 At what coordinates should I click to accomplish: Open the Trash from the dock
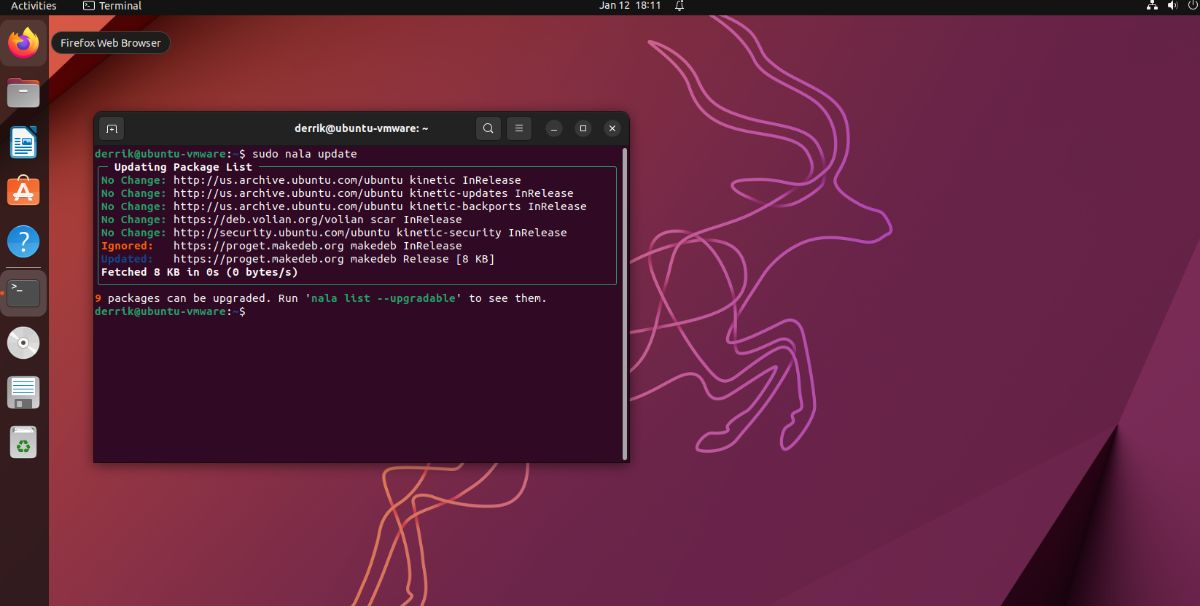click(24, 441)
